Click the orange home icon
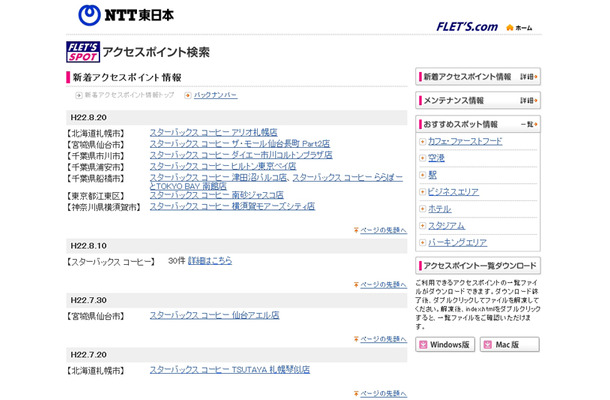This screenshot has height=400, width=610. 510,27
